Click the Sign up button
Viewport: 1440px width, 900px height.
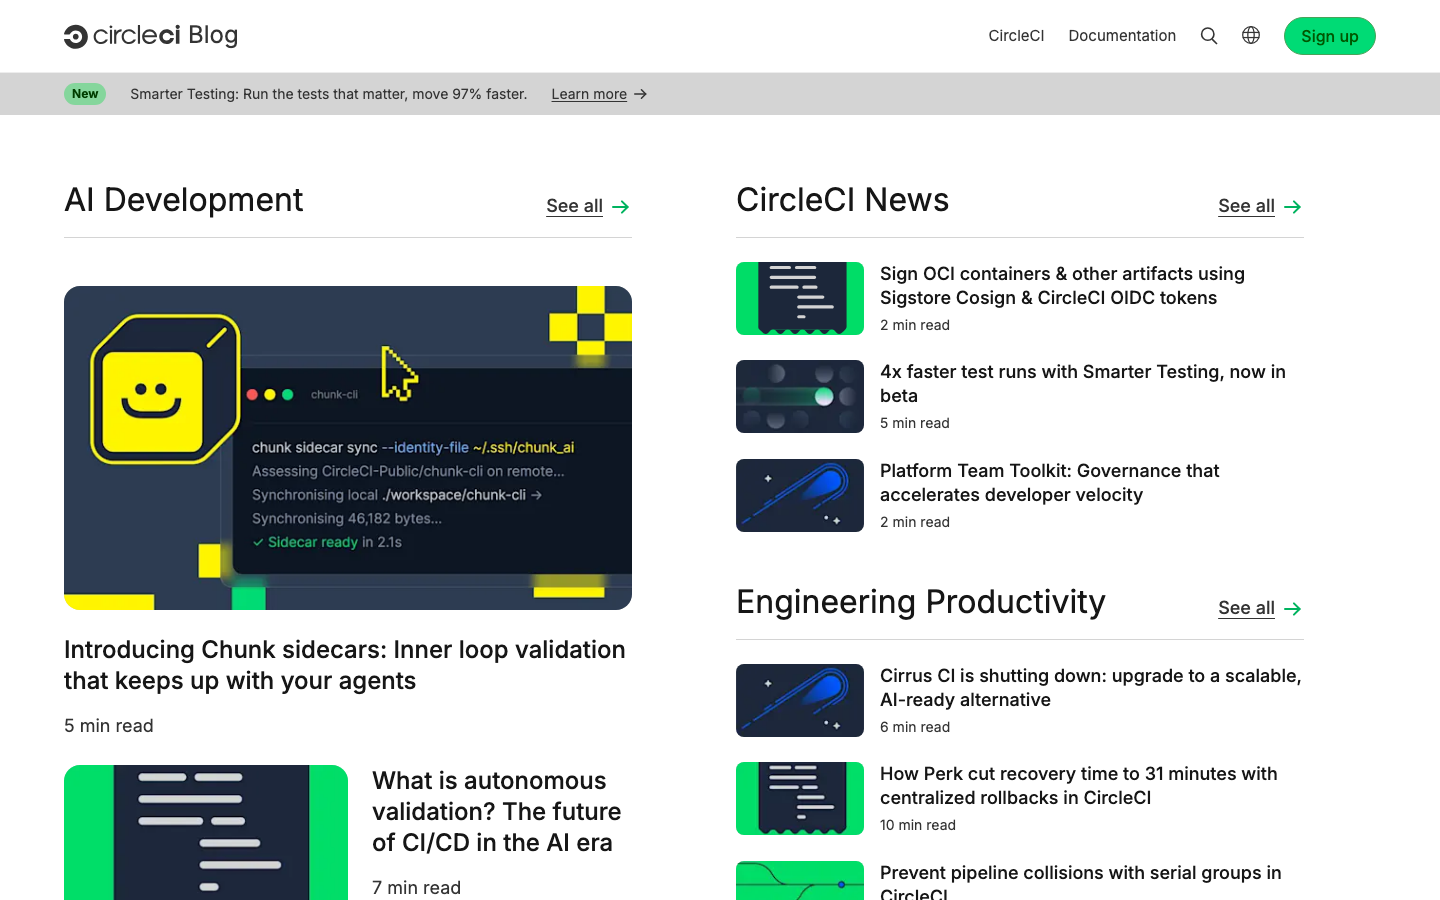point(1330,36)
